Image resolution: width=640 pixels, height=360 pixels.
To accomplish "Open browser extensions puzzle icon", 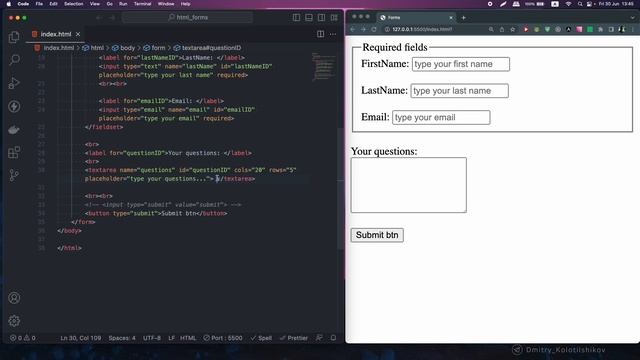I will click(600, 29).
